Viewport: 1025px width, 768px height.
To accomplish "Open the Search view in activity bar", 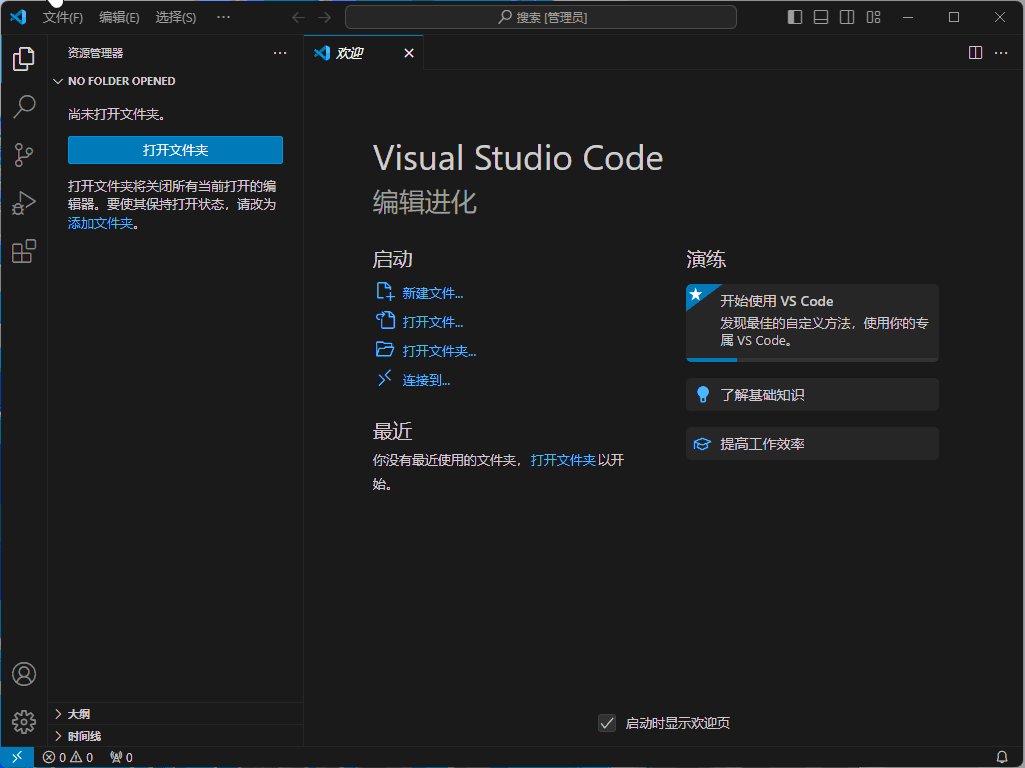I will [x=24, y=107].
